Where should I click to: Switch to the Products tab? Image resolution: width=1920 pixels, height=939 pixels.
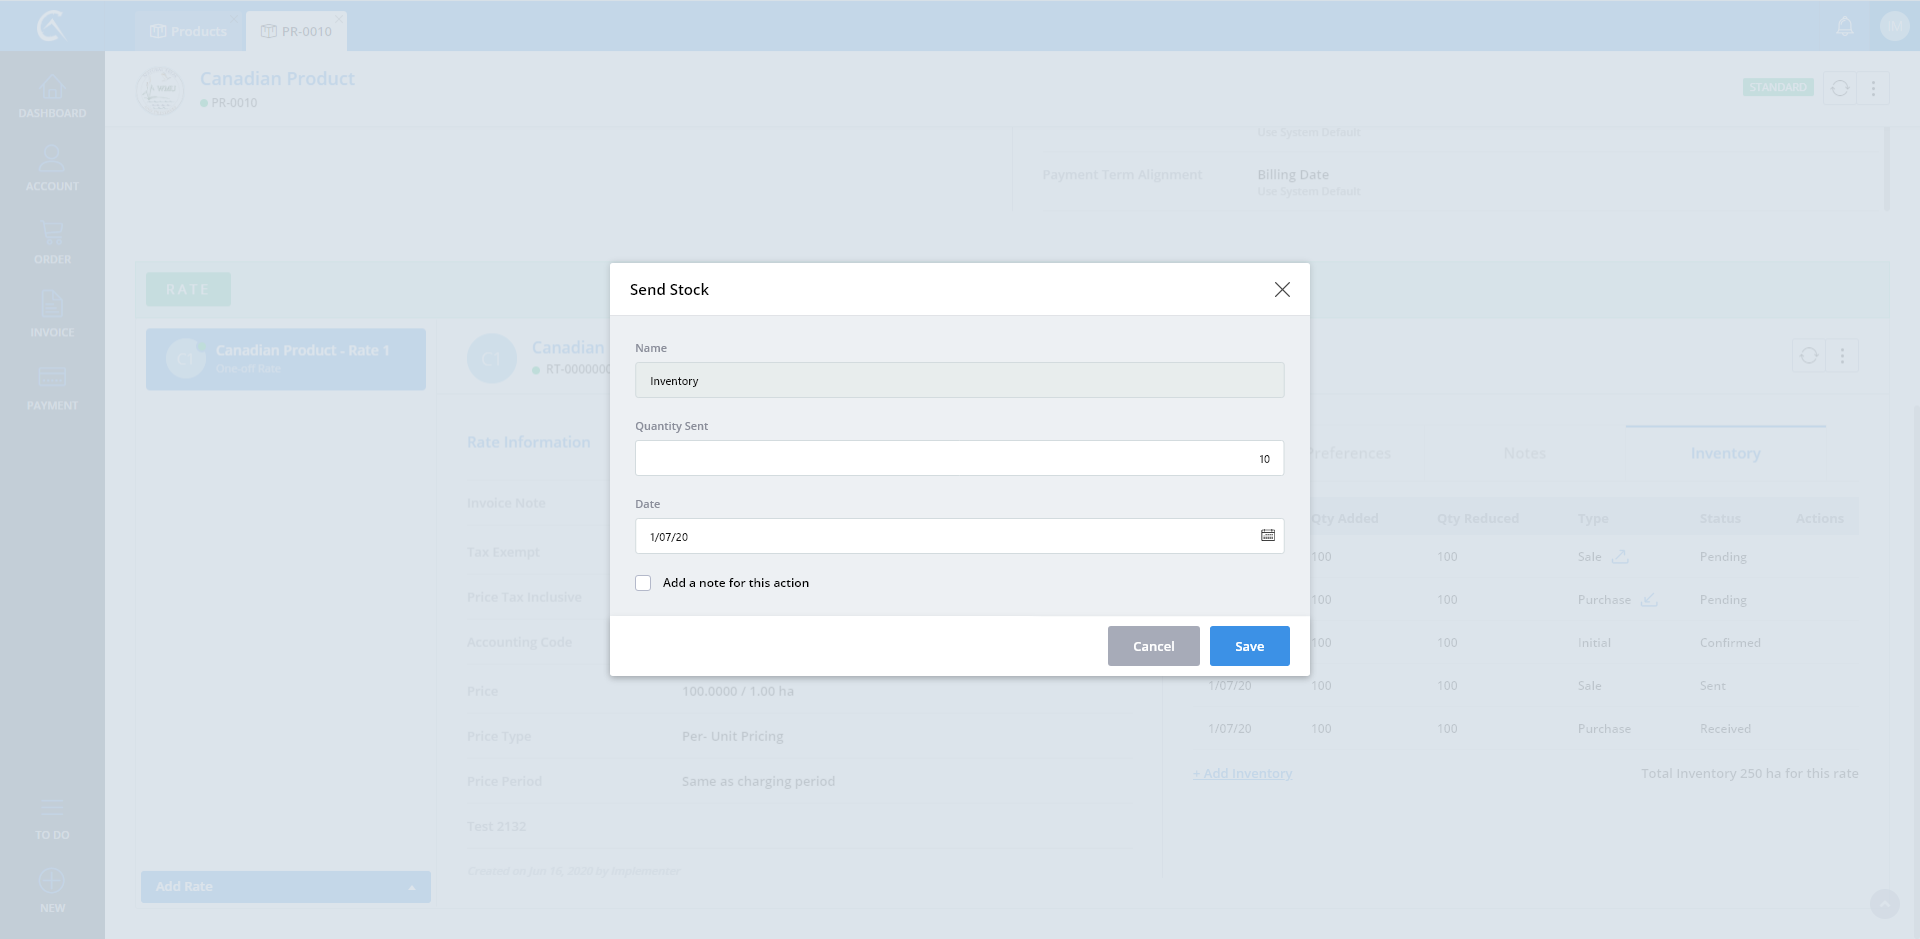tap(188, 31)
